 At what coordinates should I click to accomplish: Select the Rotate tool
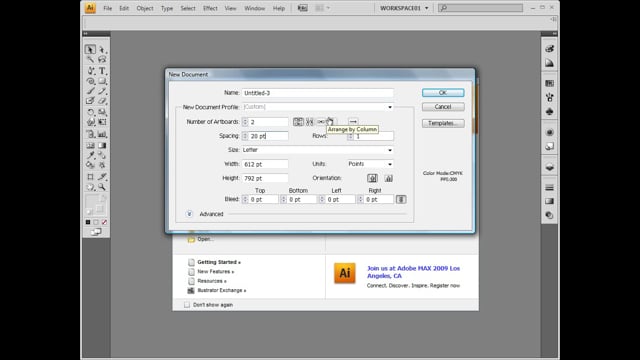coord(90,112)
